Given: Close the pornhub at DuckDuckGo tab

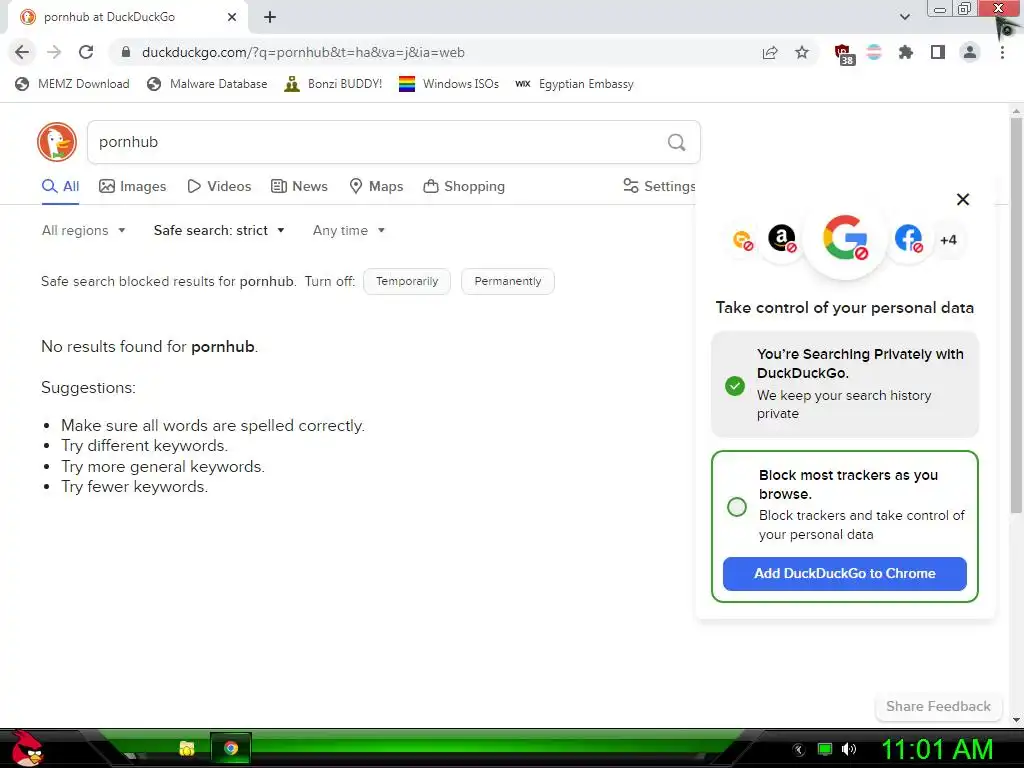Looking at the screenshot, I should pyautogui.click(x=232, y=17).
